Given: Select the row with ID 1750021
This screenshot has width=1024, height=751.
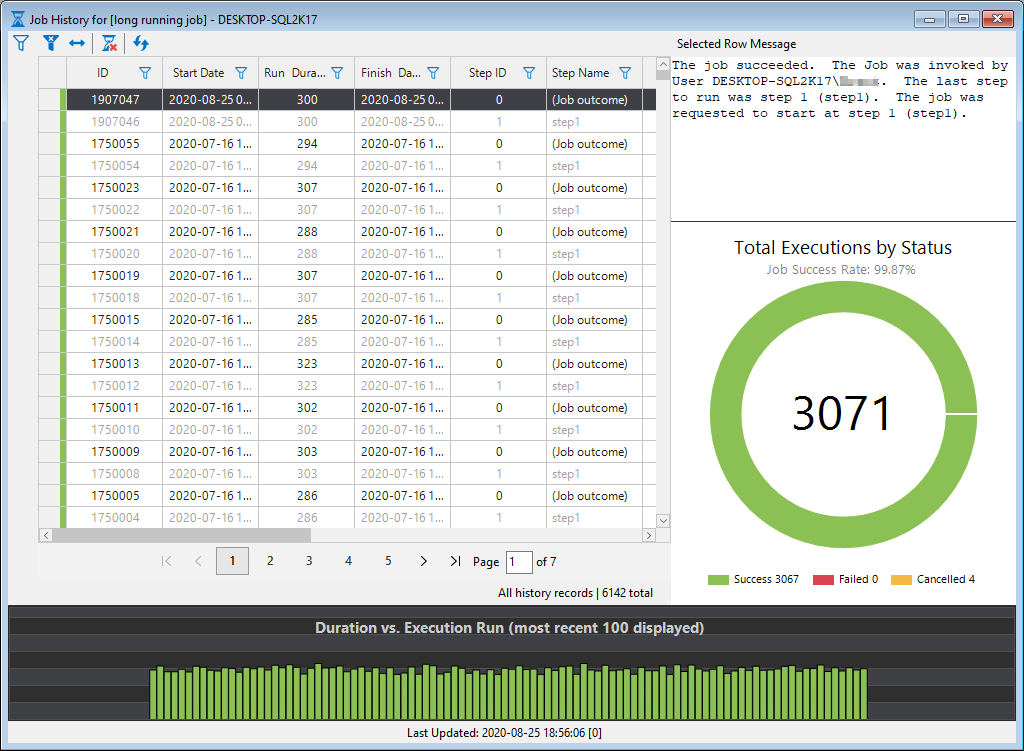Looking at the screenshot, I should click(x=347, y=232).
